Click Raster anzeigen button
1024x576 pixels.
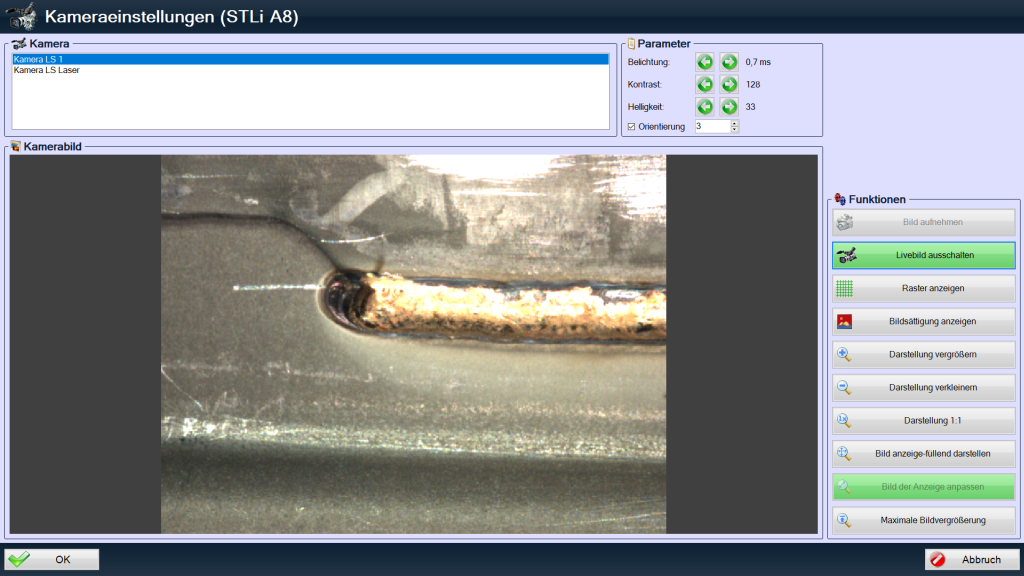click(923, 288)
